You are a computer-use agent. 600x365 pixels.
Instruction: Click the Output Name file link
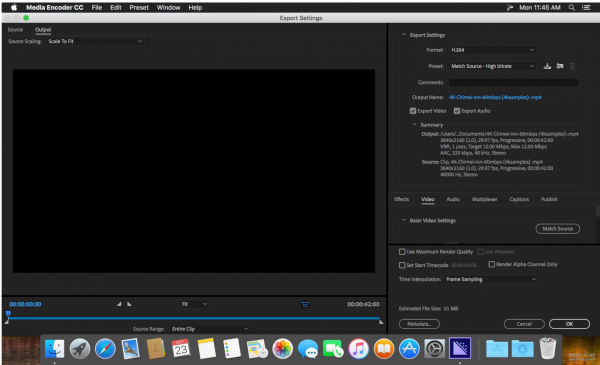[495, 97]
